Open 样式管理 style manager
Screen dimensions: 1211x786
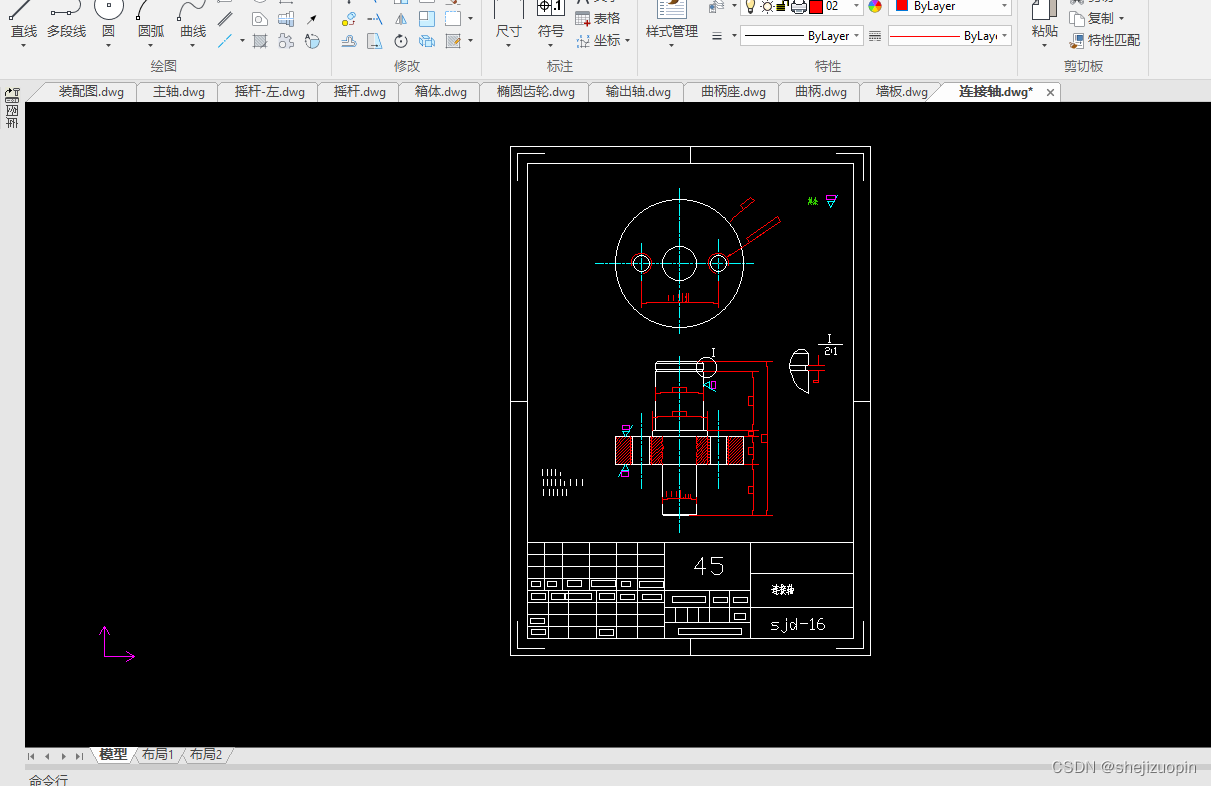672,20
